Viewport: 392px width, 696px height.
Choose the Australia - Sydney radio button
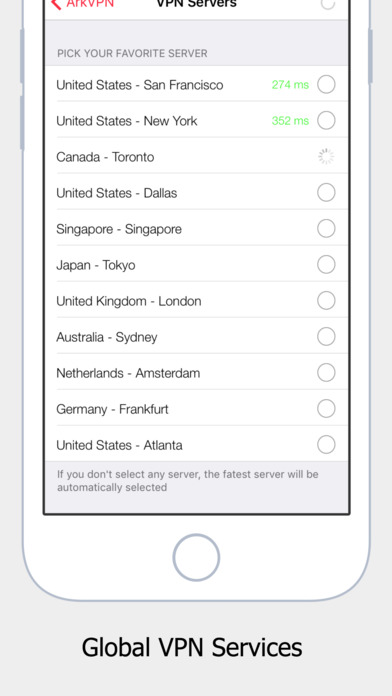[x=326, y=336]
